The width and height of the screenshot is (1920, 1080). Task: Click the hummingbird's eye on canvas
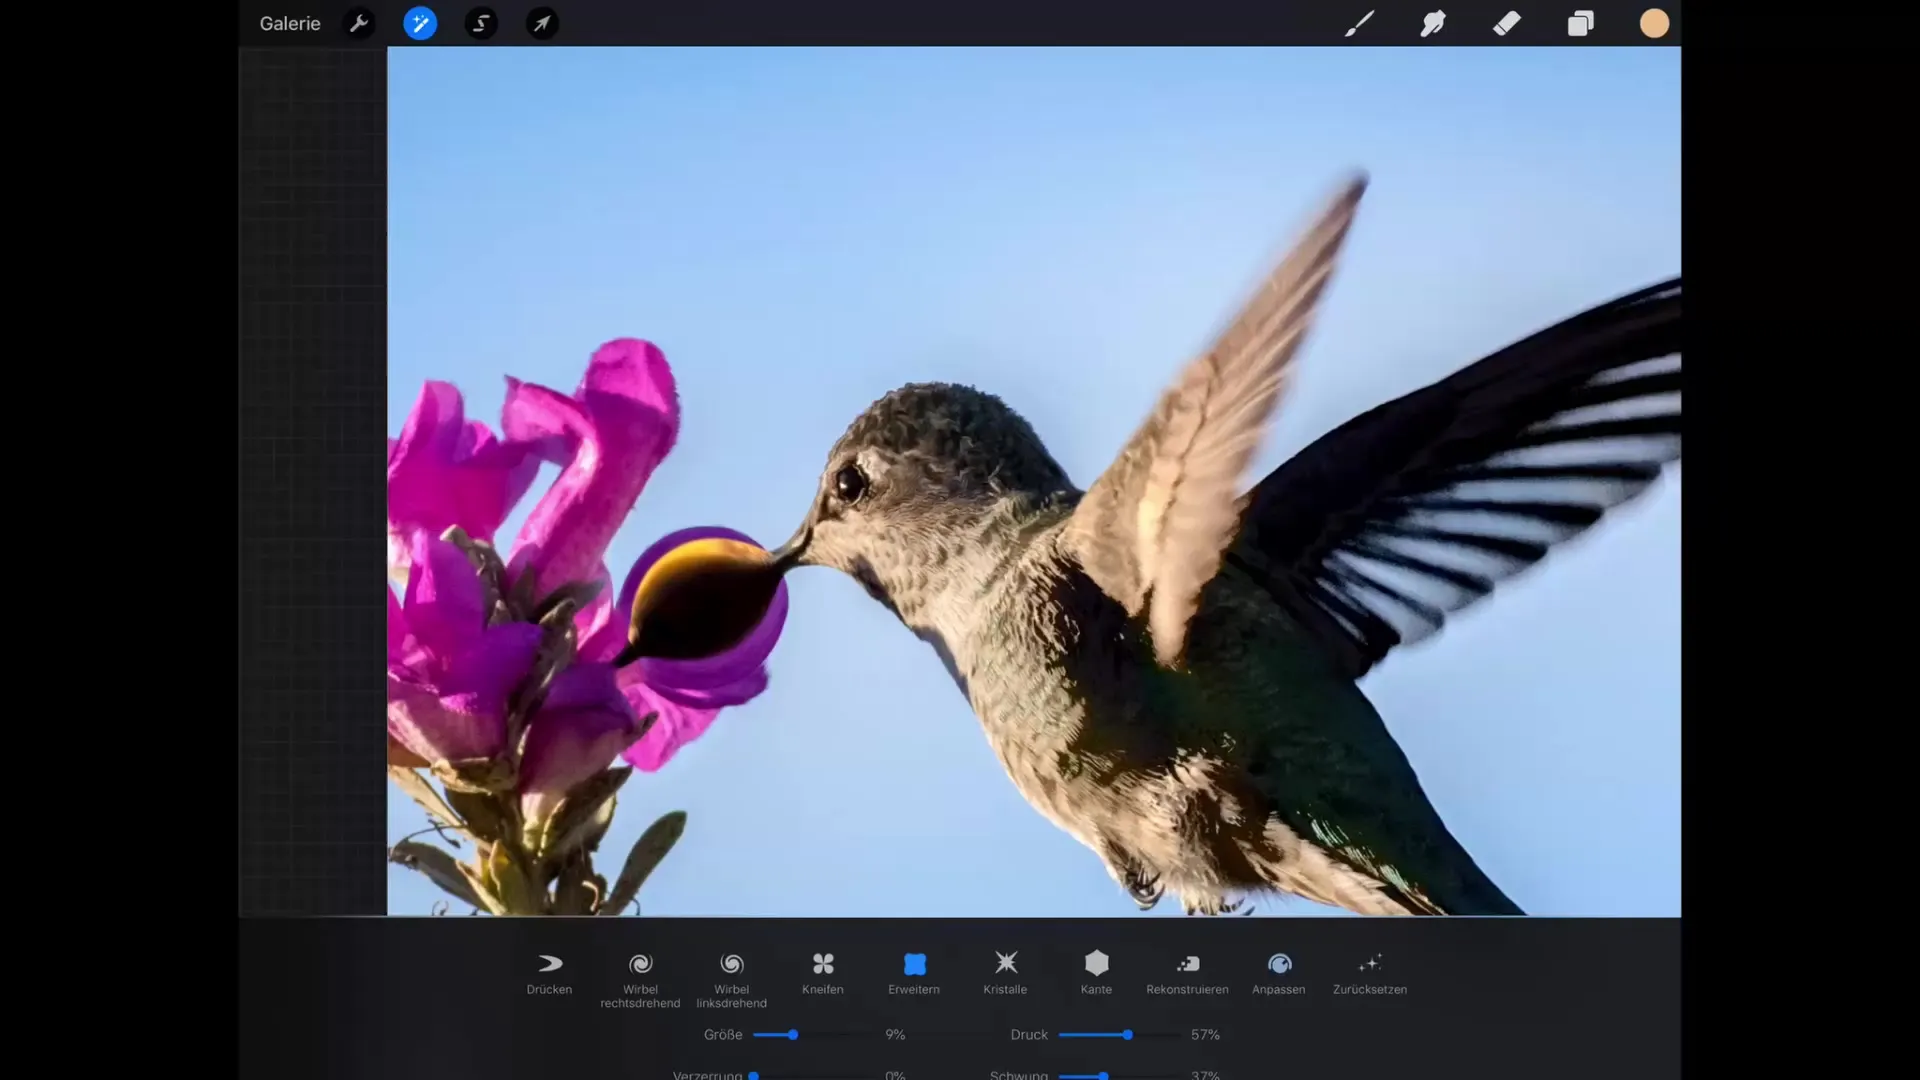coord(850,483)
